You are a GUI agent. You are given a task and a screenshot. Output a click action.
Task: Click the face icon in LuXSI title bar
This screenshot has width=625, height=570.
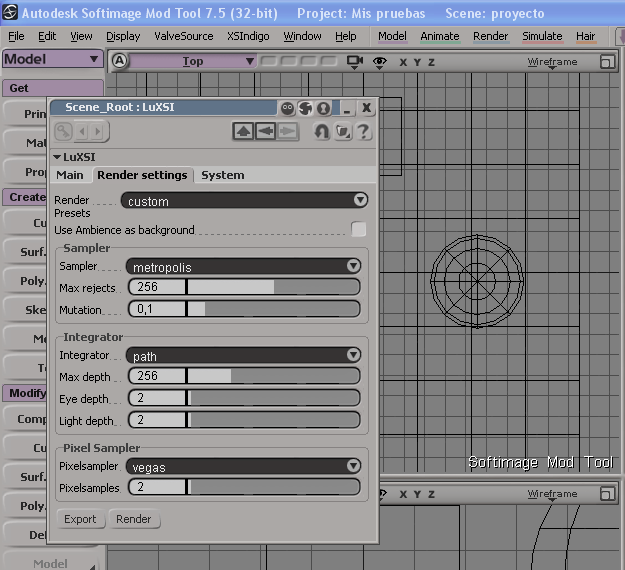(287, 108)
